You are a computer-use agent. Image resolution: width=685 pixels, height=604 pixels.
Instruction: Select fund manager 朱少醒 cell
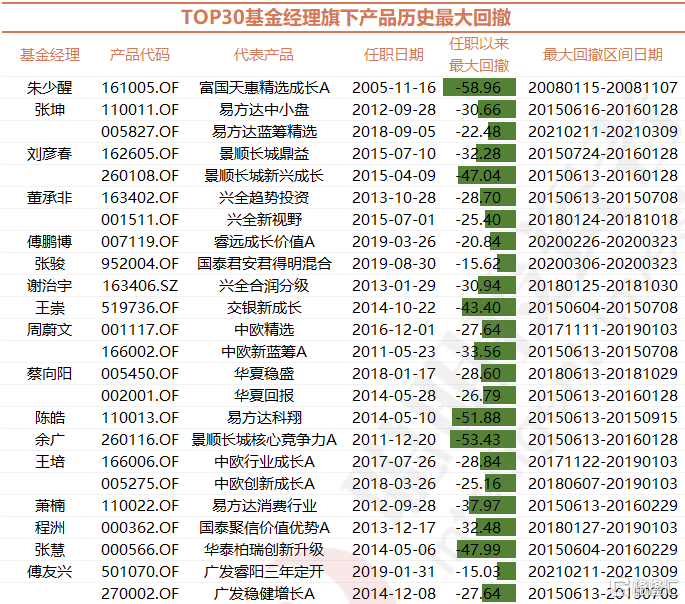click(50, 88)
